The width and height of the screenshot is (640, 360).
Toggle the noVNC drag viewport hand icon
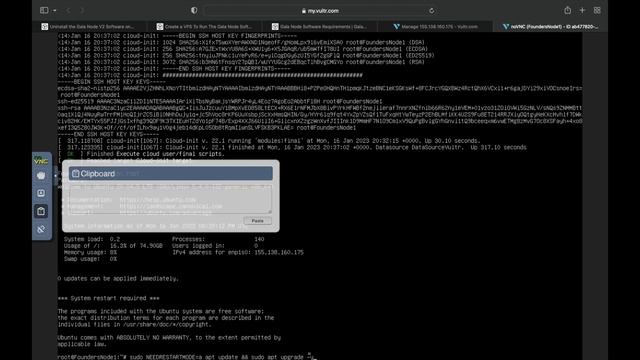pos(41,176)
